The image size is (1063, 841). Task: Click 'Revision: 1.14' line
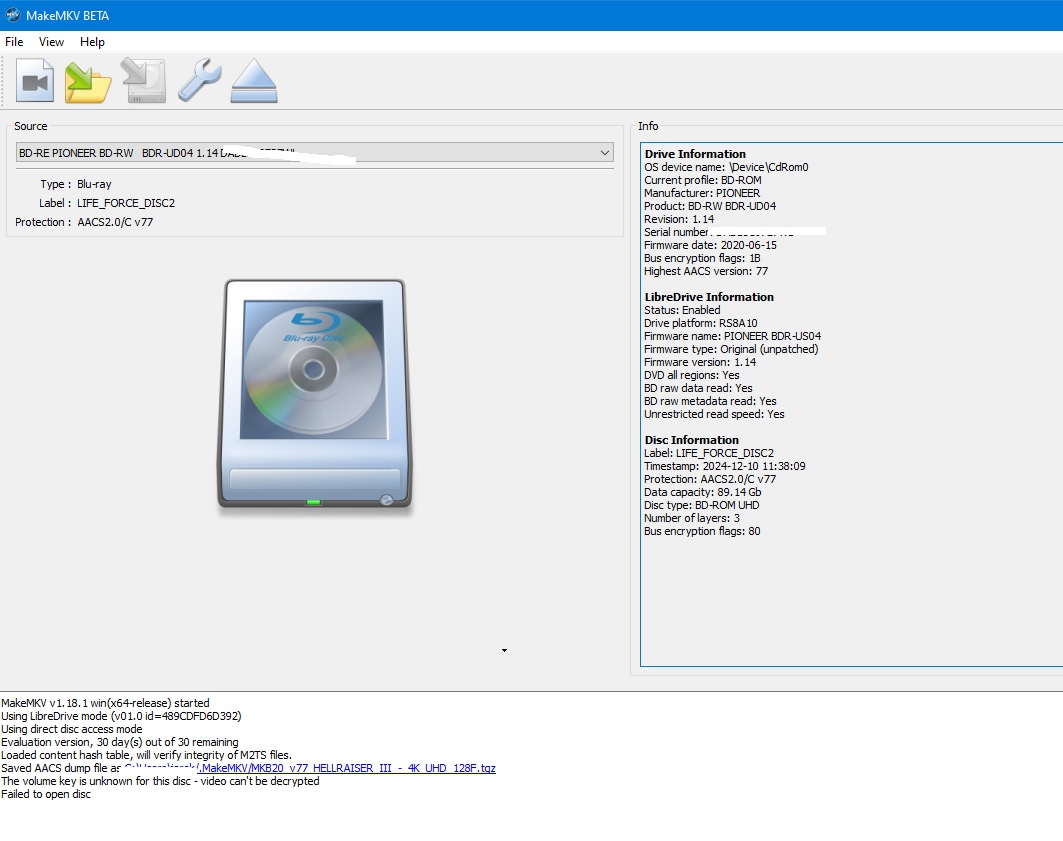point(679,219)
